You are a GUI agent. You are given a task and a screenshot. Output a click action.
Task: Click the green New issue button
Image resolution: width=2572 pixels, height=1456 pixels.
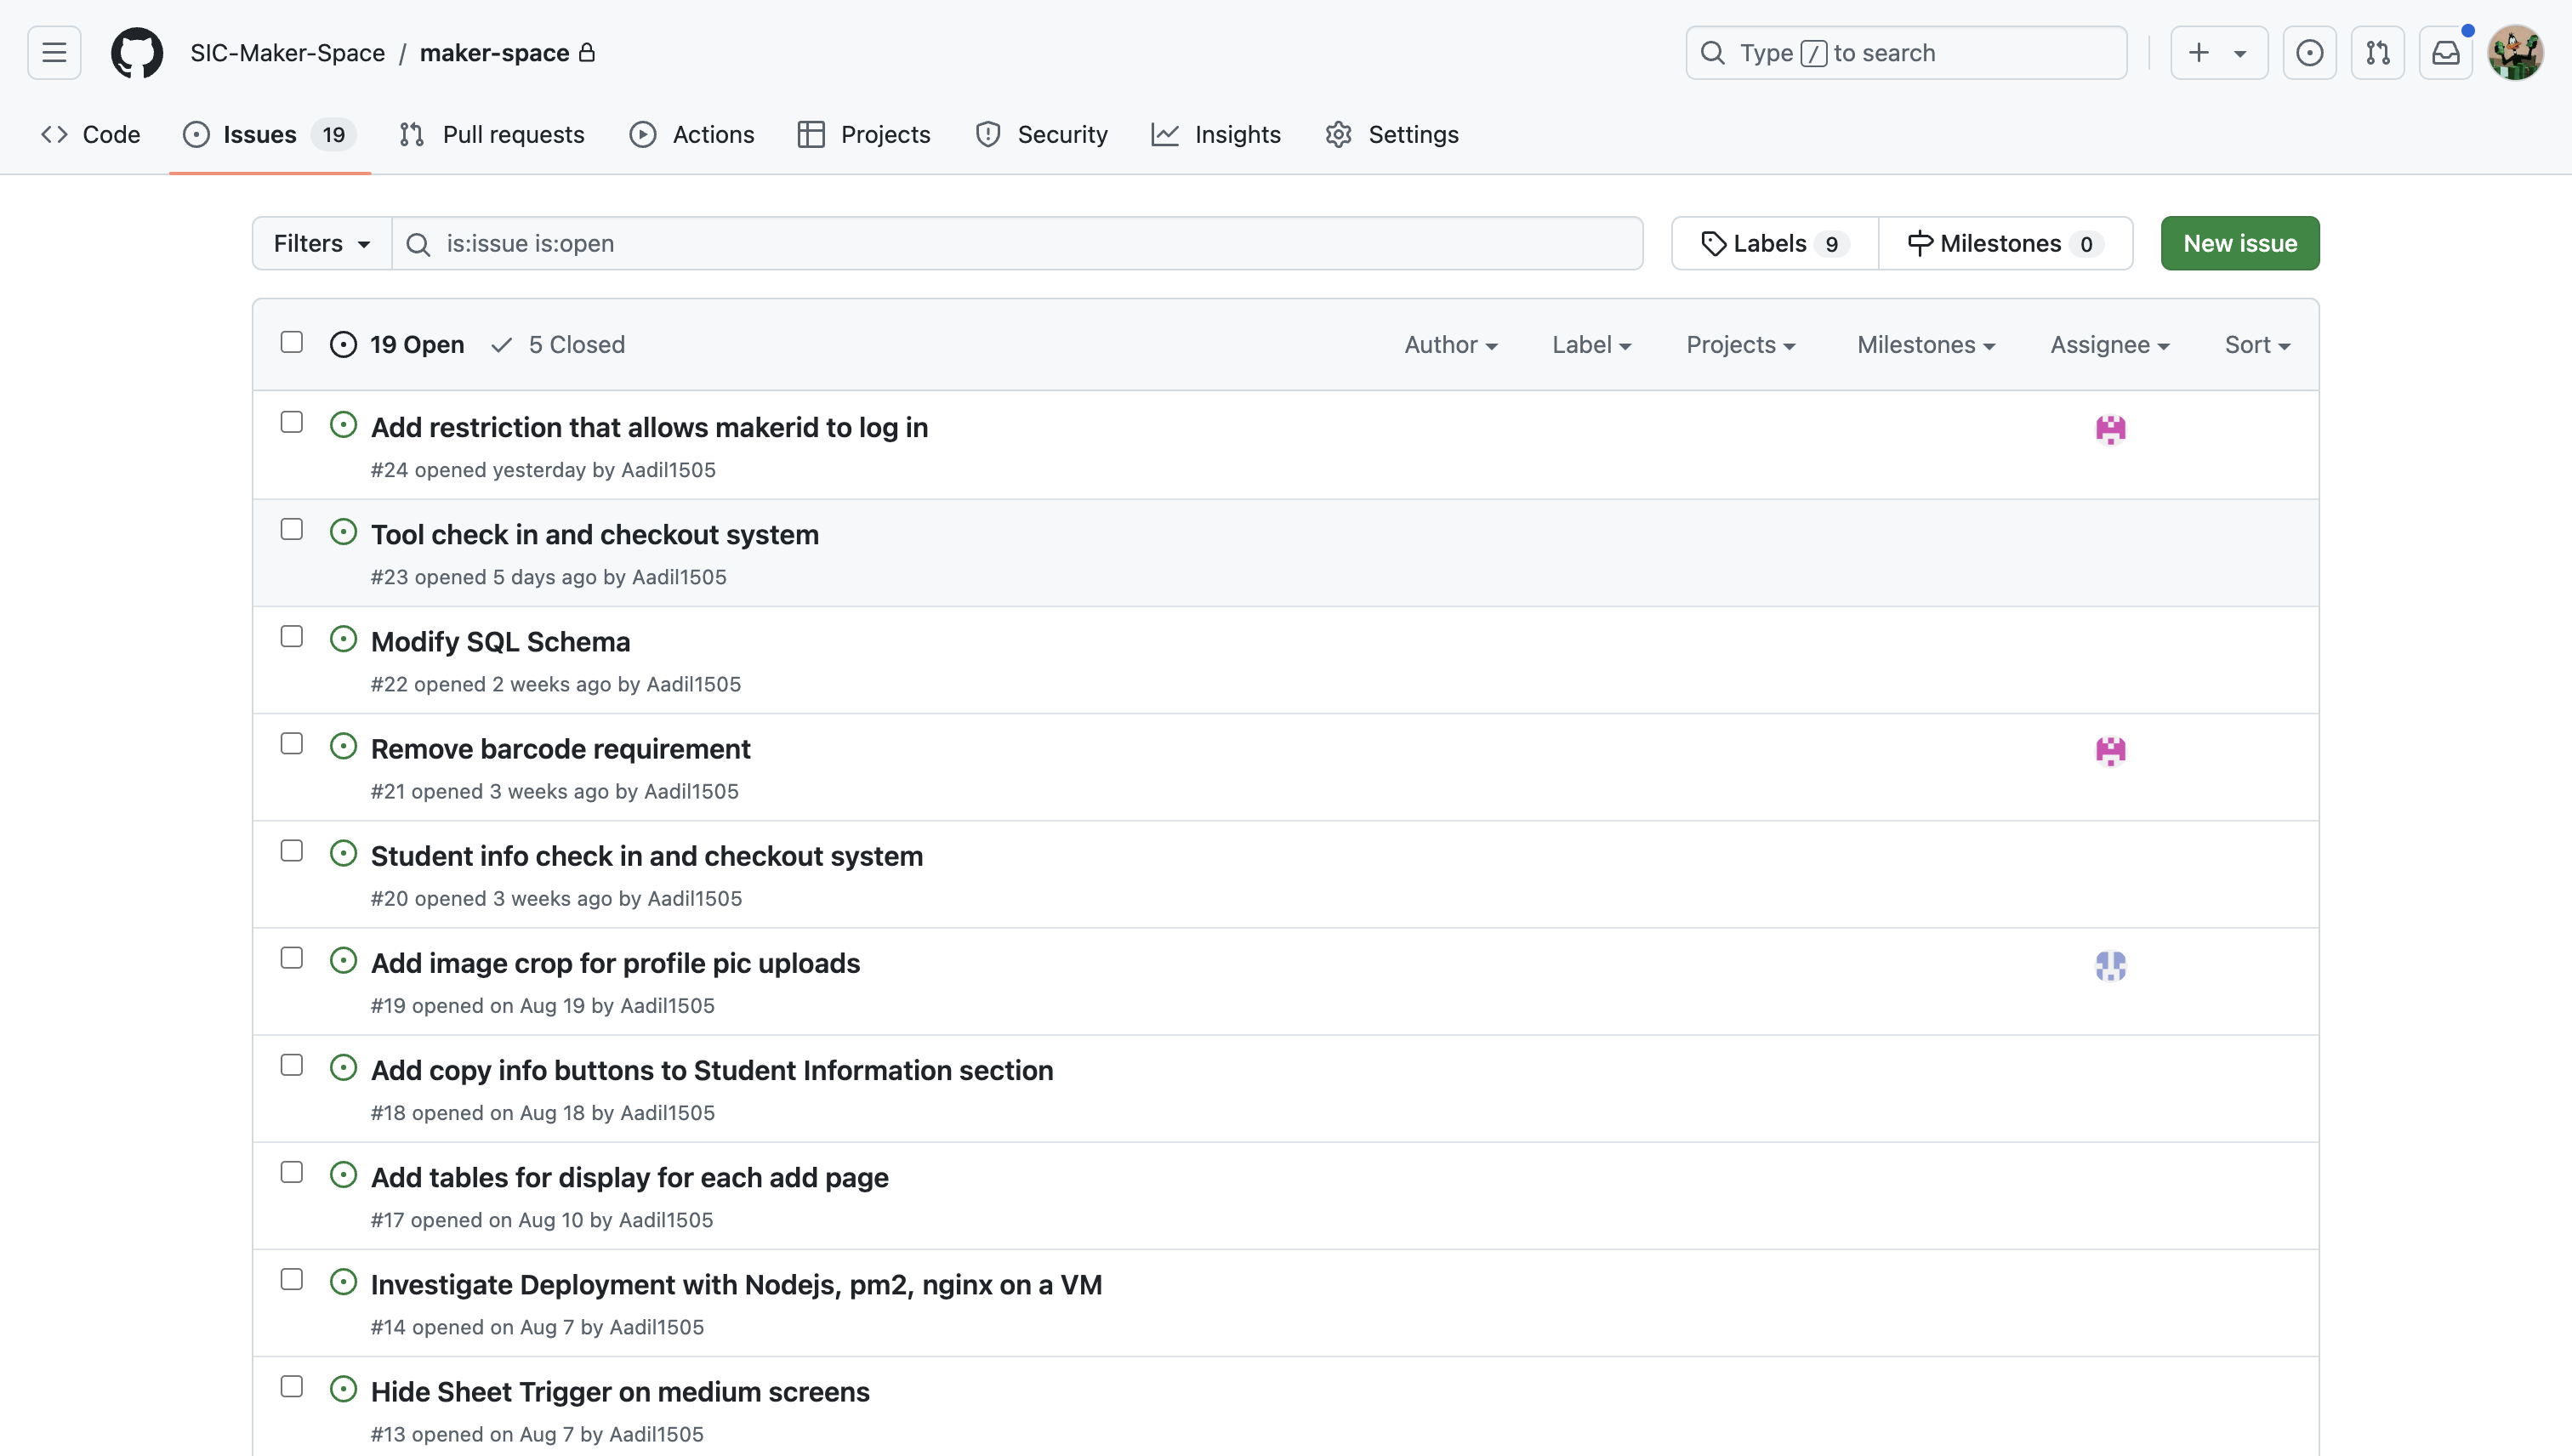click(2239, 243)
